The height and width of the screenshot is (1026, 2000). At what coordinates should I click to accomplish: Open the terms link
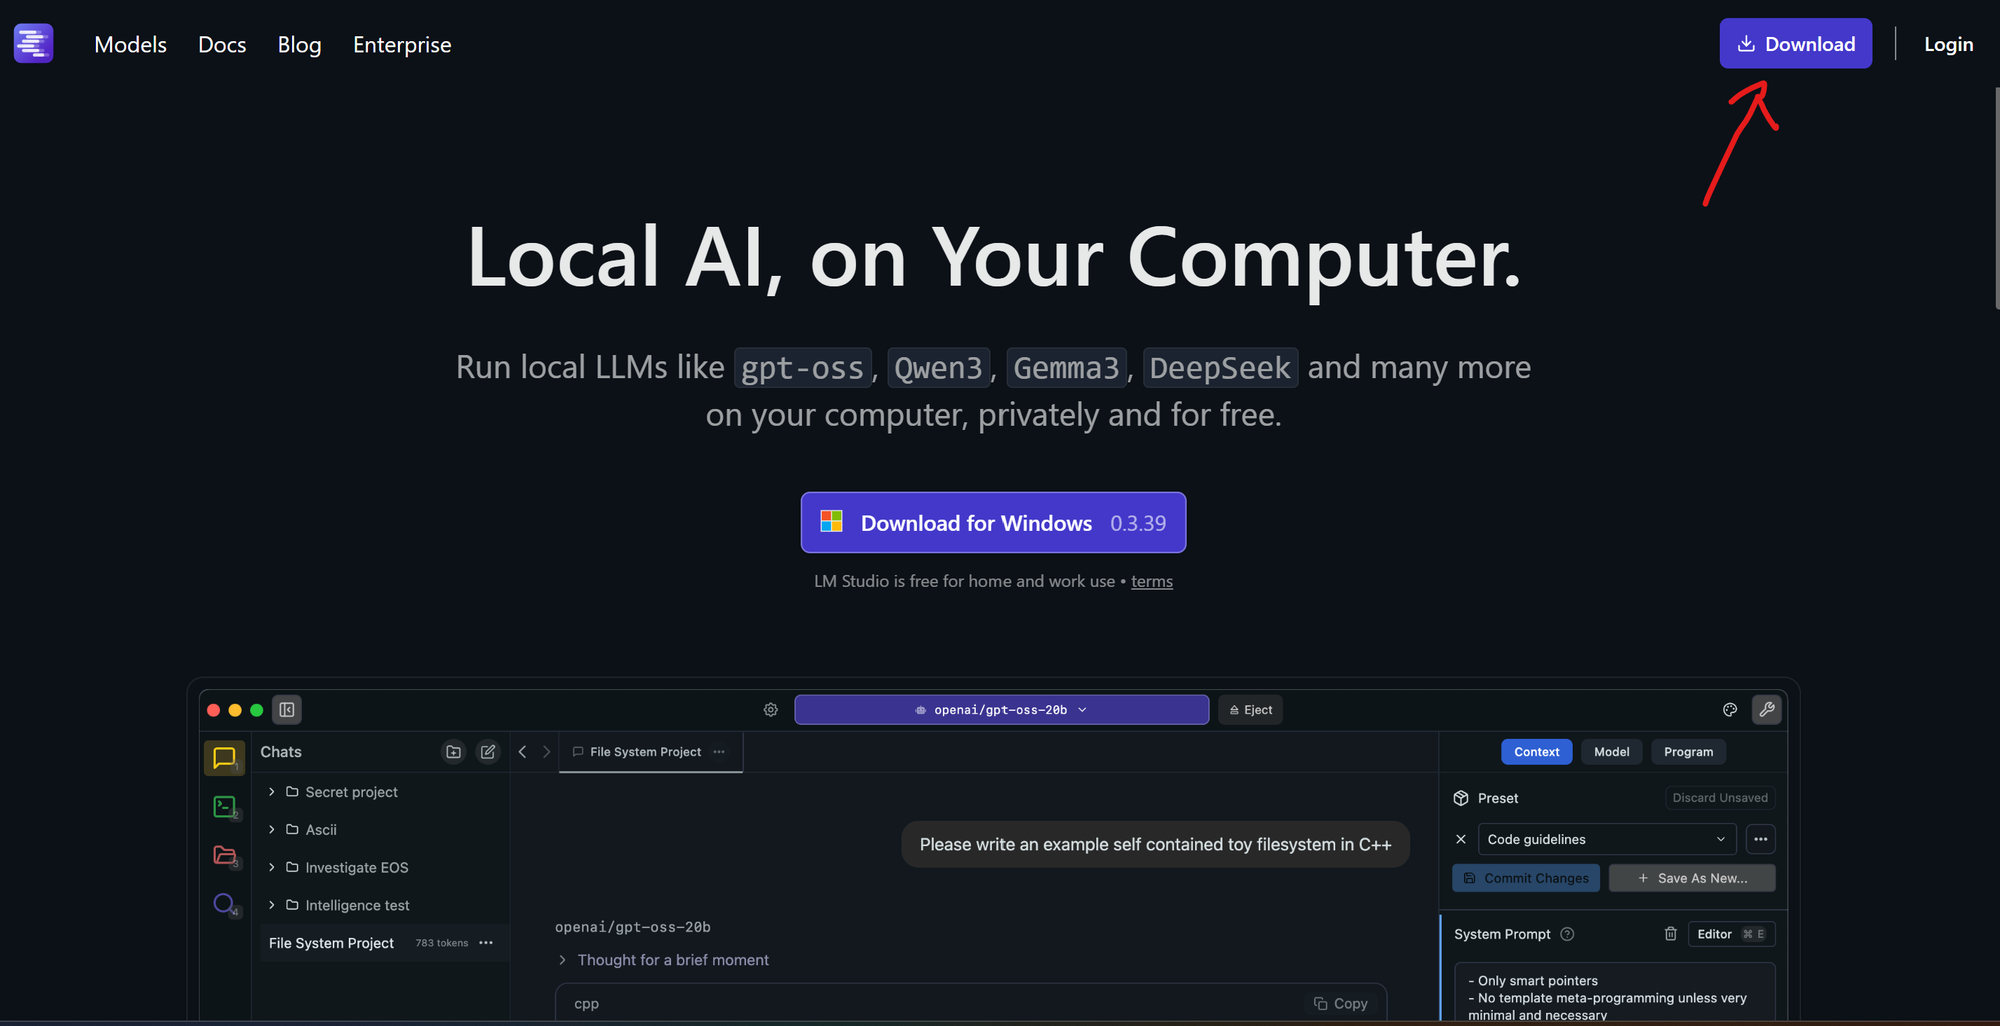pyautogui.click(x=1151, y=582)
